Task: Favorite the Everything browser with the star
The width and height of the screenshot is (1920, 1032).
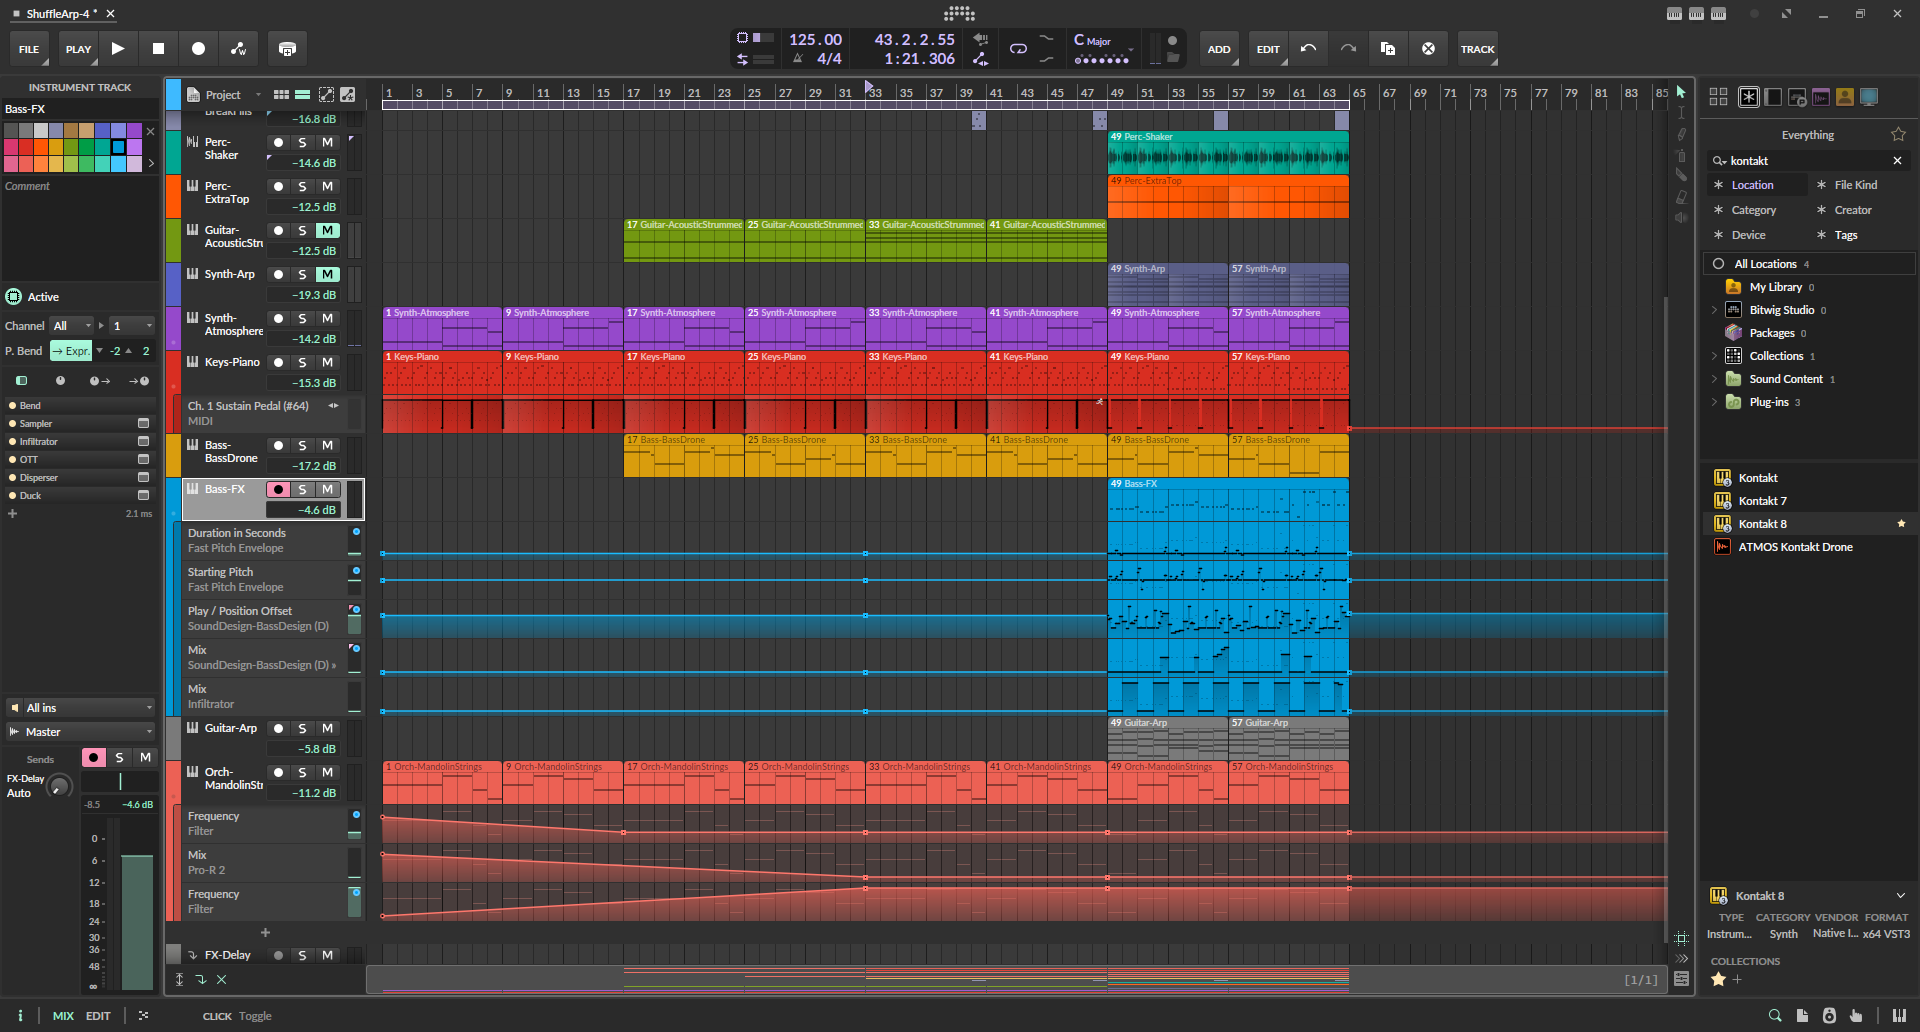Action: pos(1898,134)
